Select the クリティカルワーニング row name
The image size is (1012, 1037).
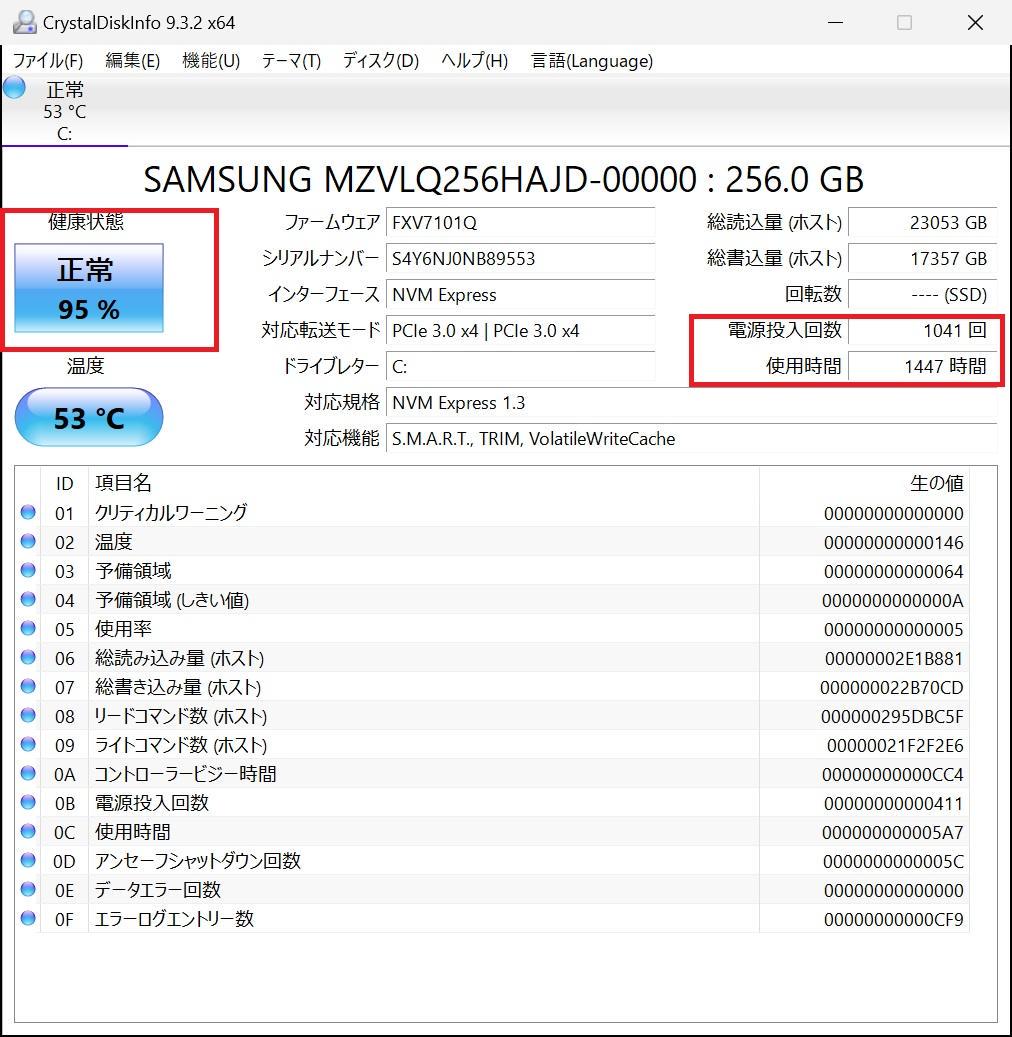tap(171, 513)
